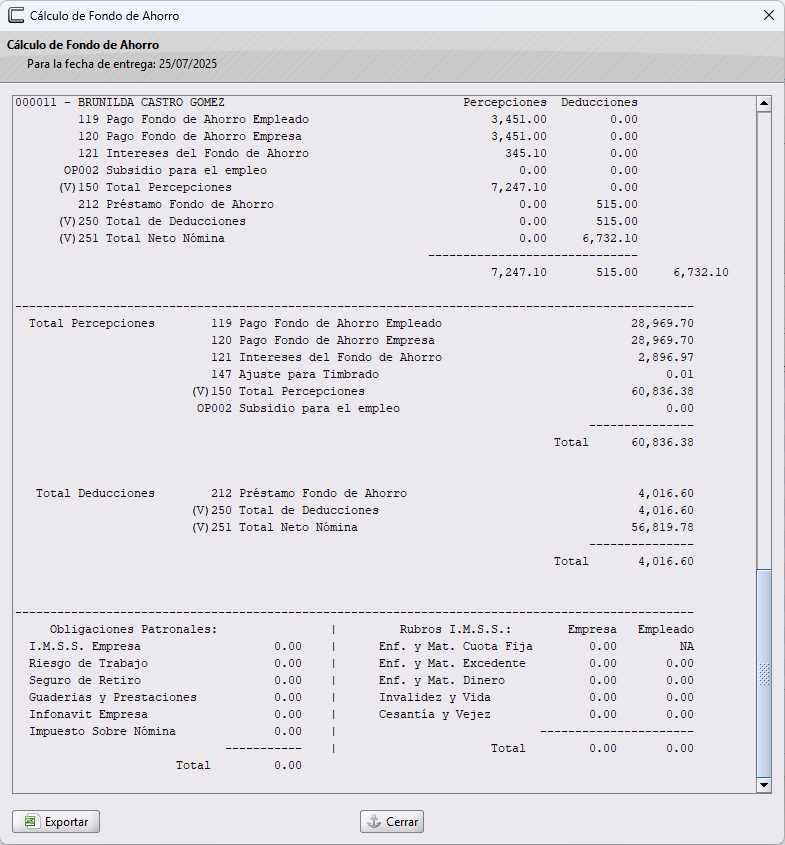This screenshot has height=845, width=785.
Task: Click 'I.M.S.S. Empresa' row
Action: [x=165, y=646]
